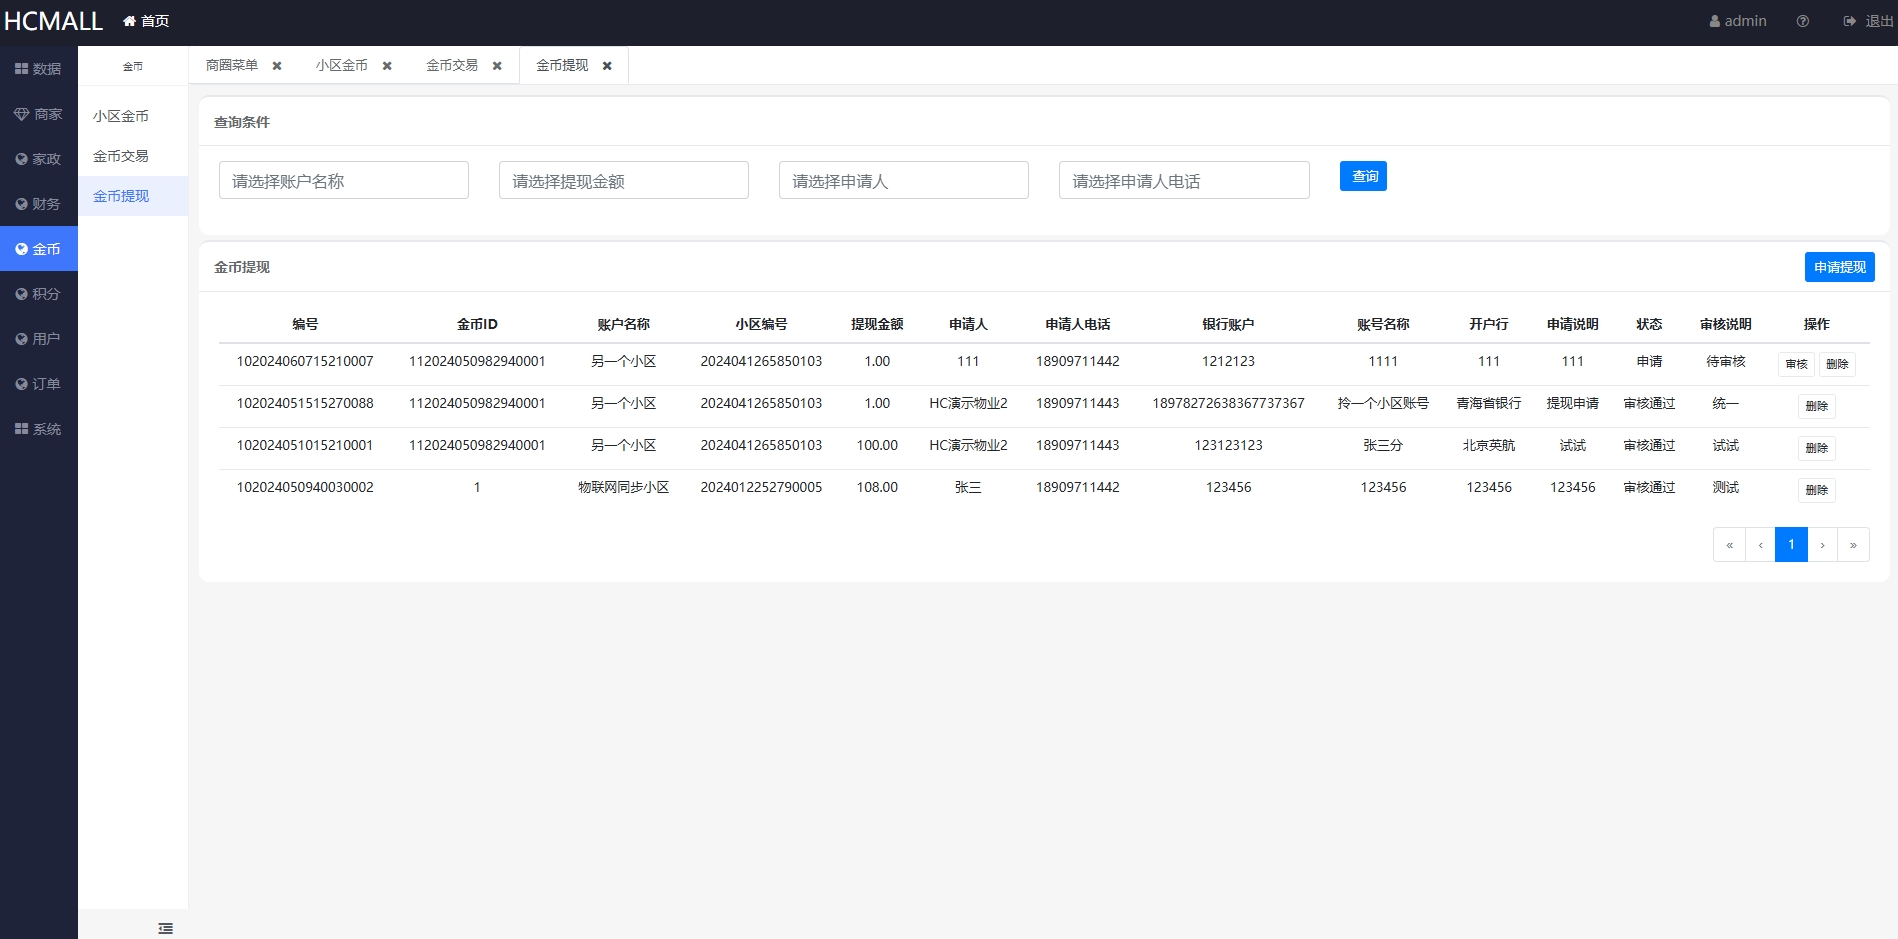This screenshot has height=939, width=1898.
Task: Go to previous page with ‹ button
Action: click(x=1760, y=545)
